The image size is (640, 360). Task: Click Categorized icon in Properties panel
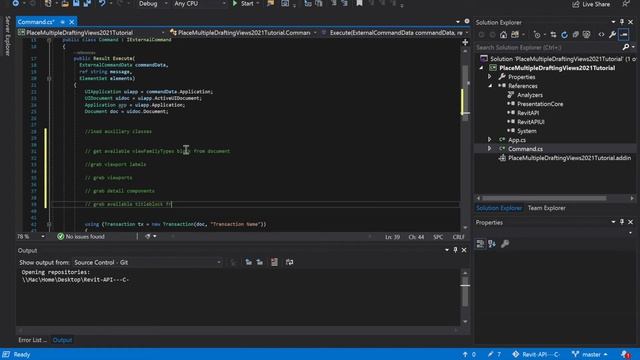(480, 244)
